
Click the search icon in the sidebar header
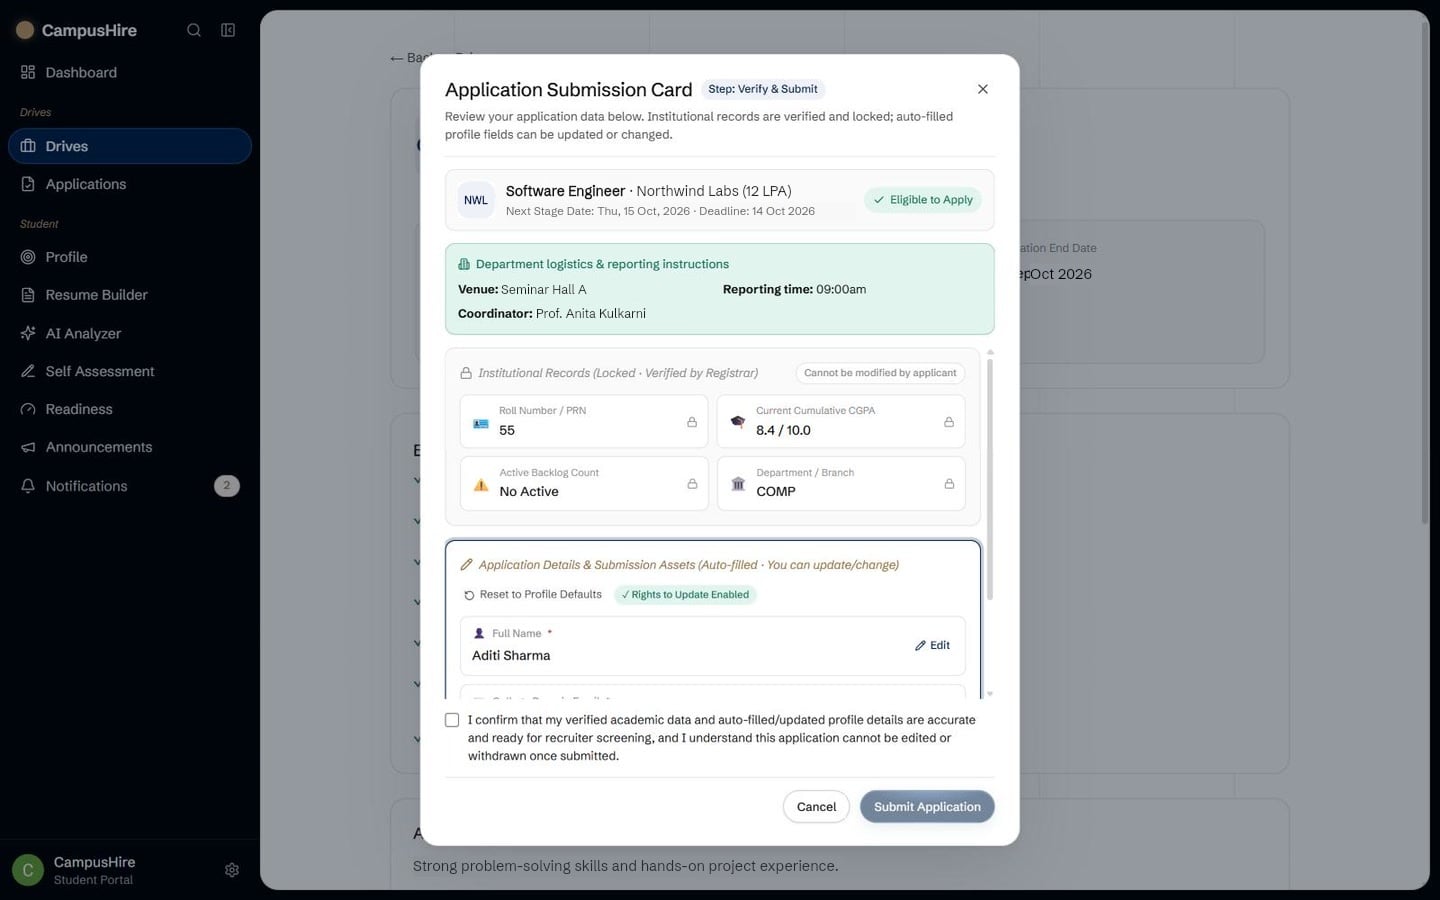click(x=194, y=30)
